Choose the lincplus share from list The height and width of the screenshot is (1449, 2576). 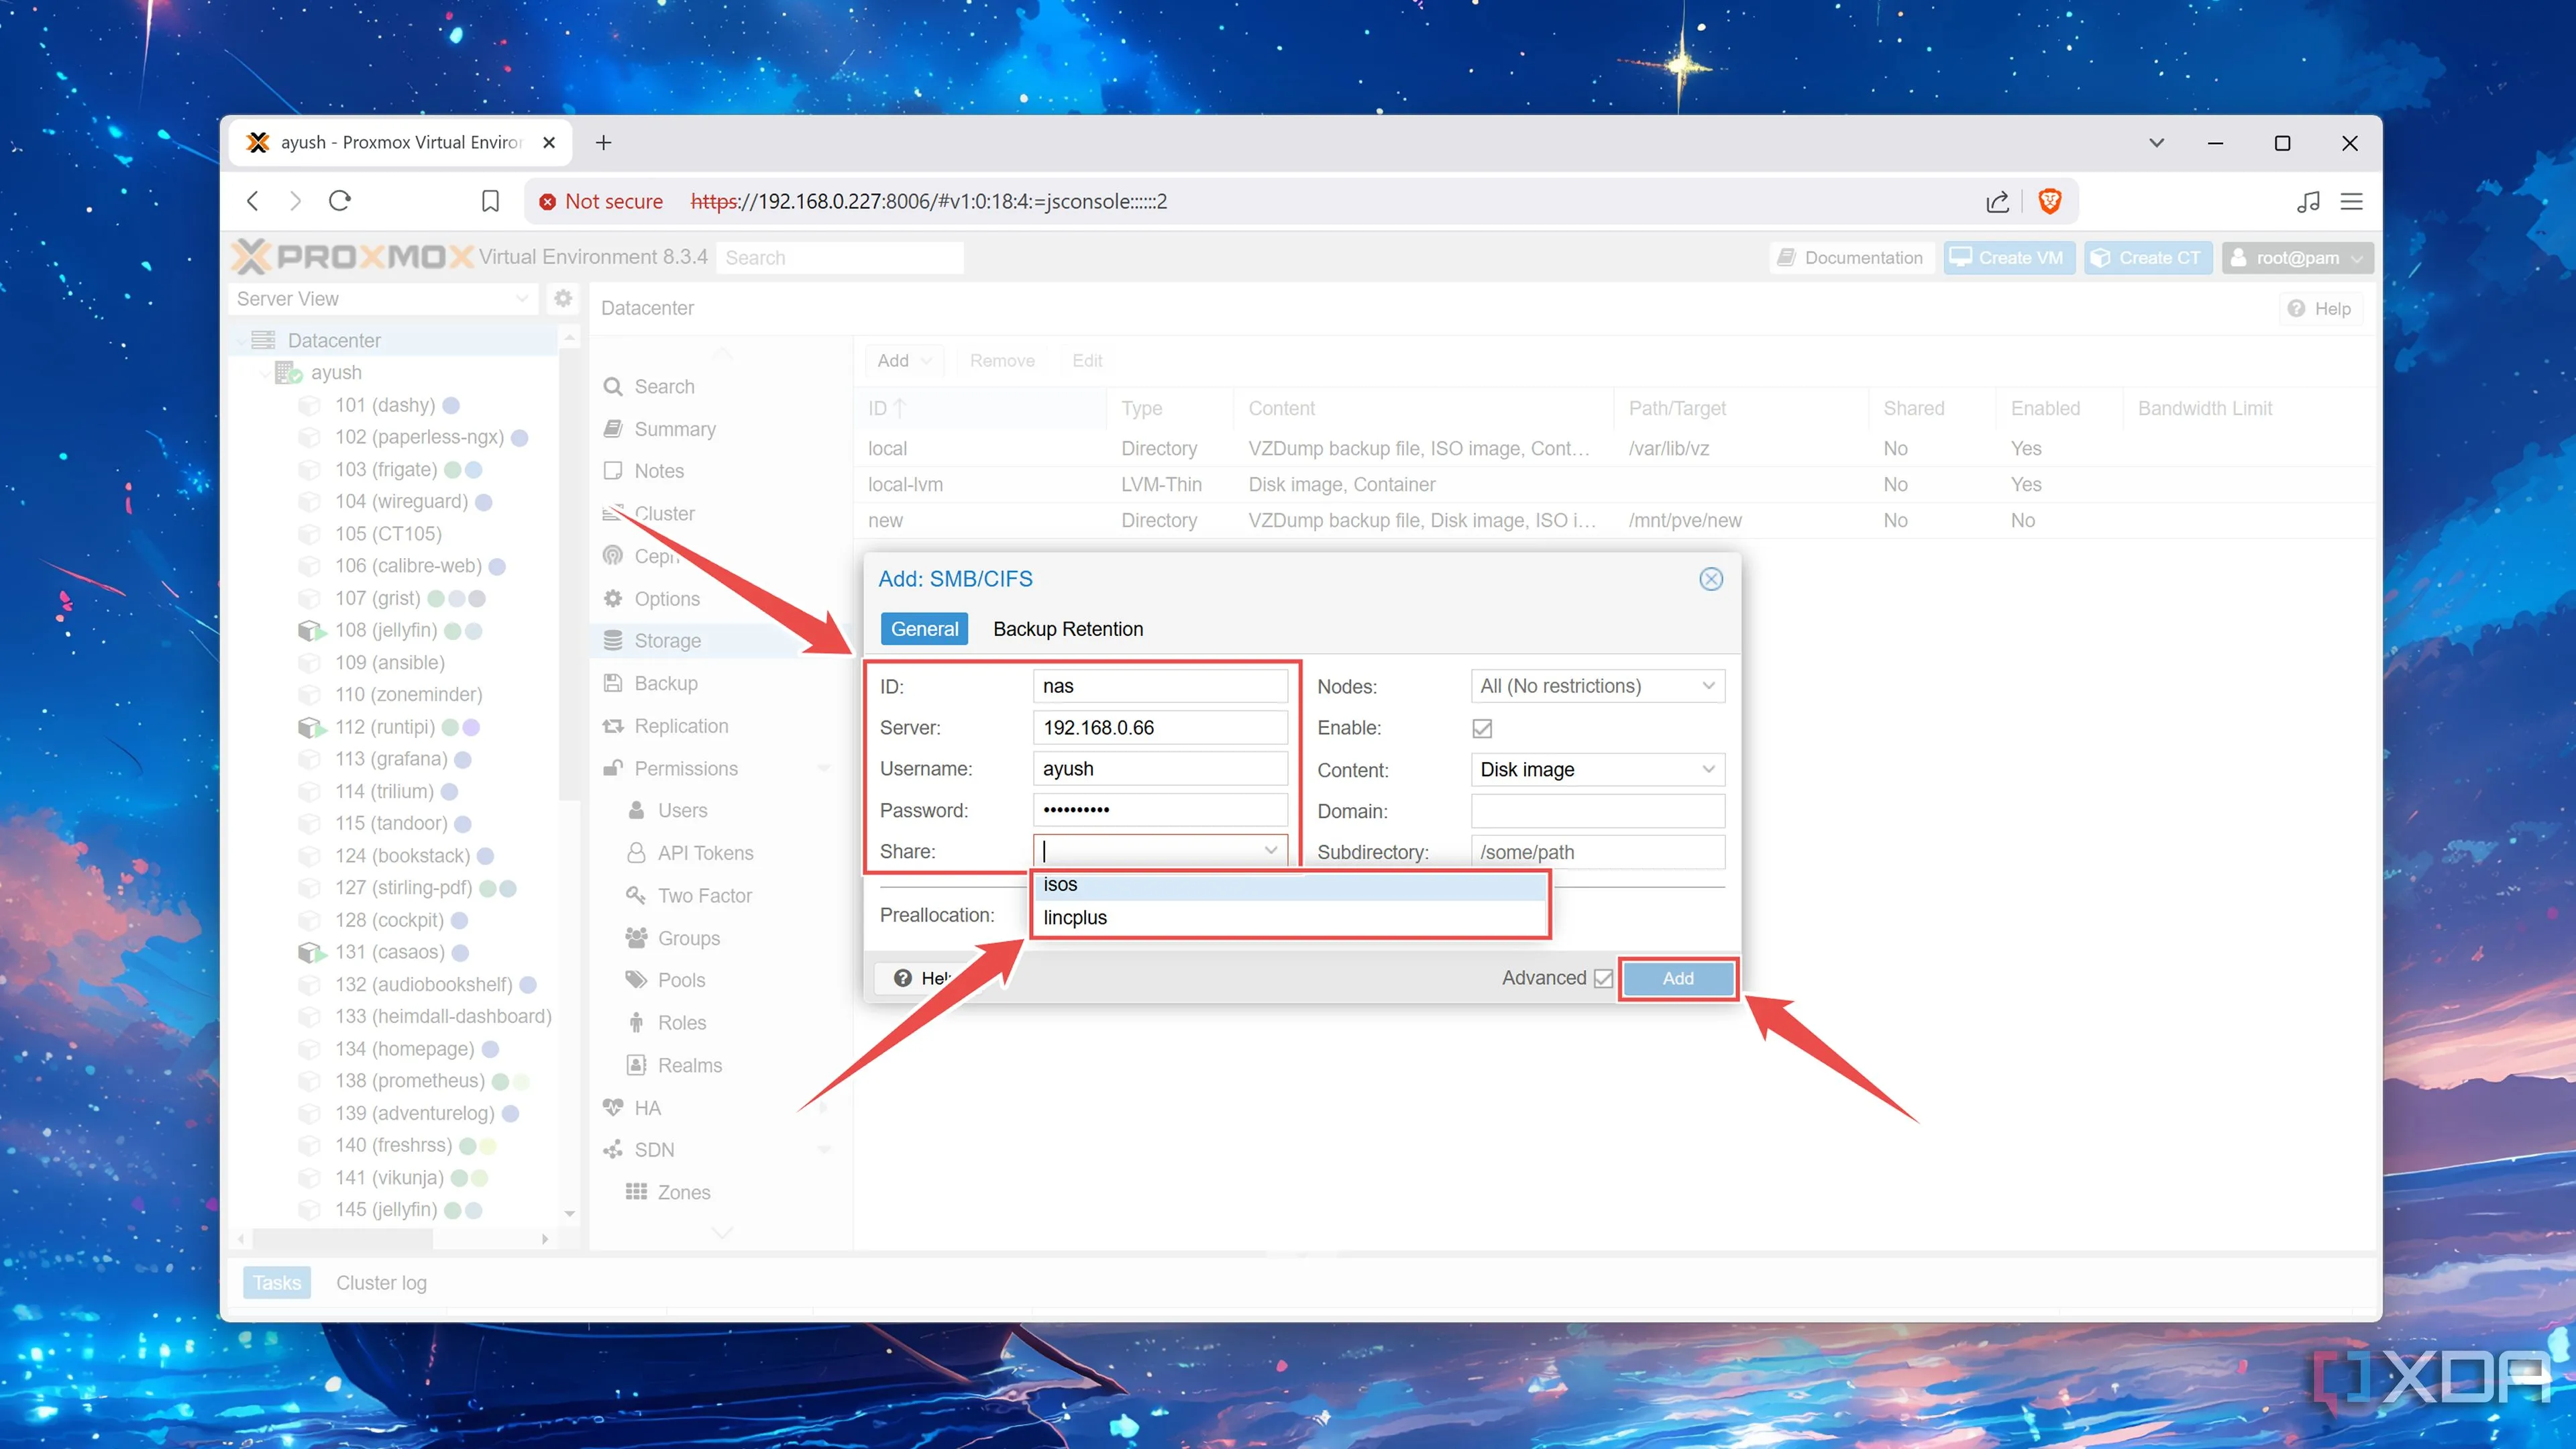tap(1075, 917)
